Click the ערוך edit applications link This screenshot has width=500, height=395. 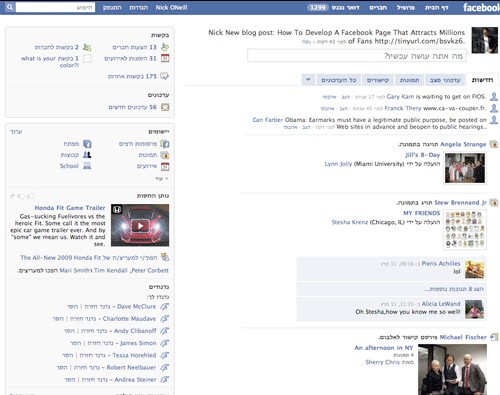[16, 132]
